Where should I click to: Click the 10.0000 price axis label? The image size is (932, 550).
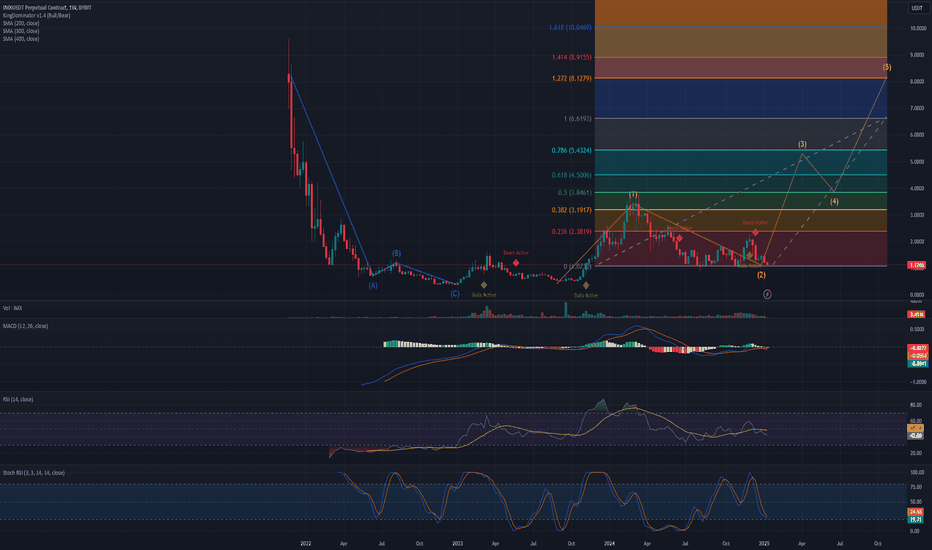[918, 28]
